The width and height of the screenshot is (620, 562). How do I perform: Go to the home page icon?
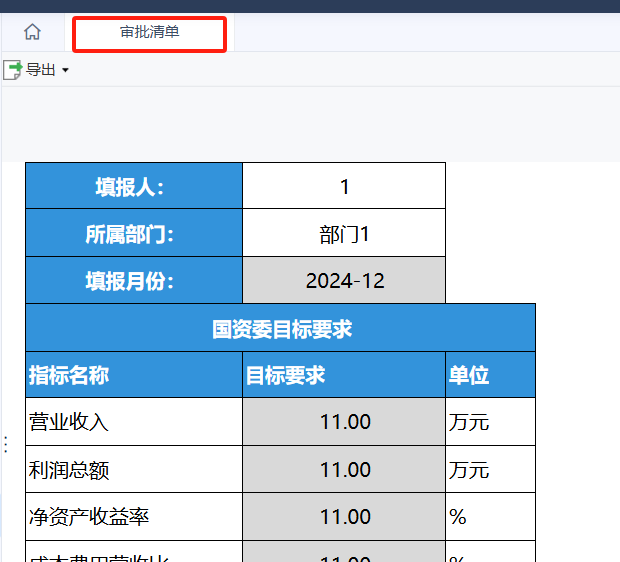tap(32, 32)
